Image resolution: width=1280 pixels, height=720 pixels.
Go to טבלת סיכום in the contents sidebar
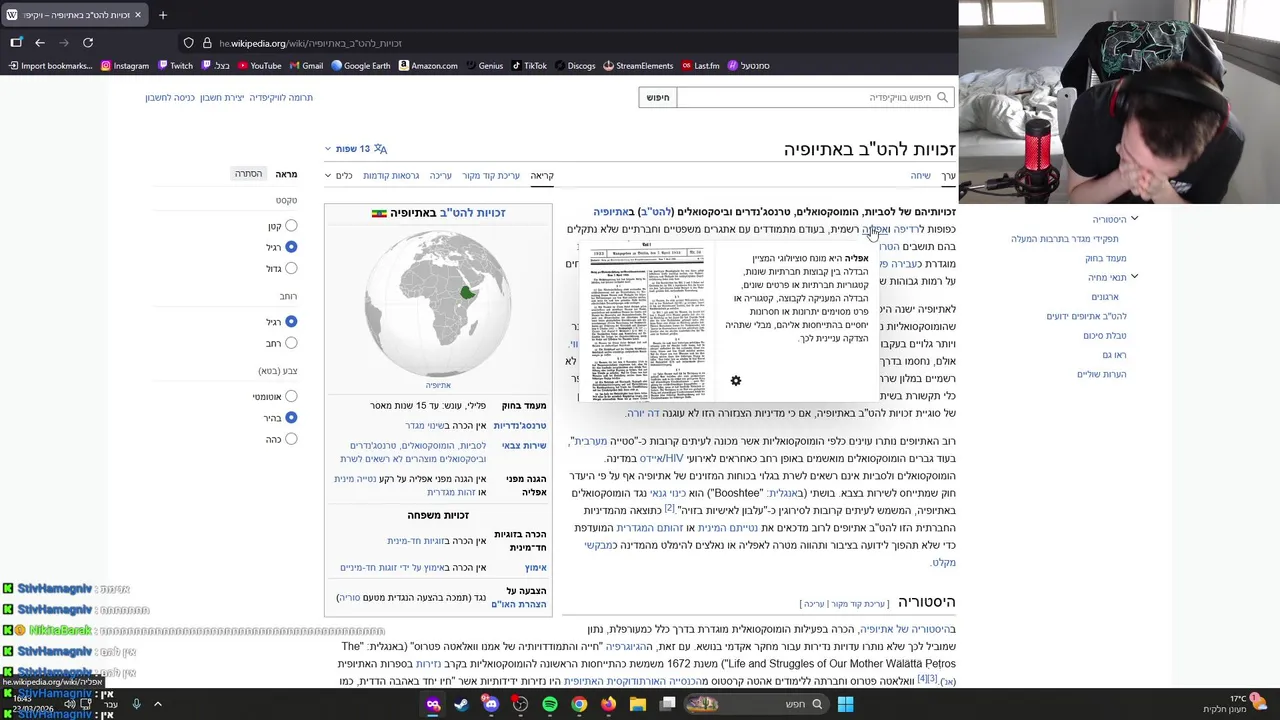pyautogui.click(x=1105, y=336)
